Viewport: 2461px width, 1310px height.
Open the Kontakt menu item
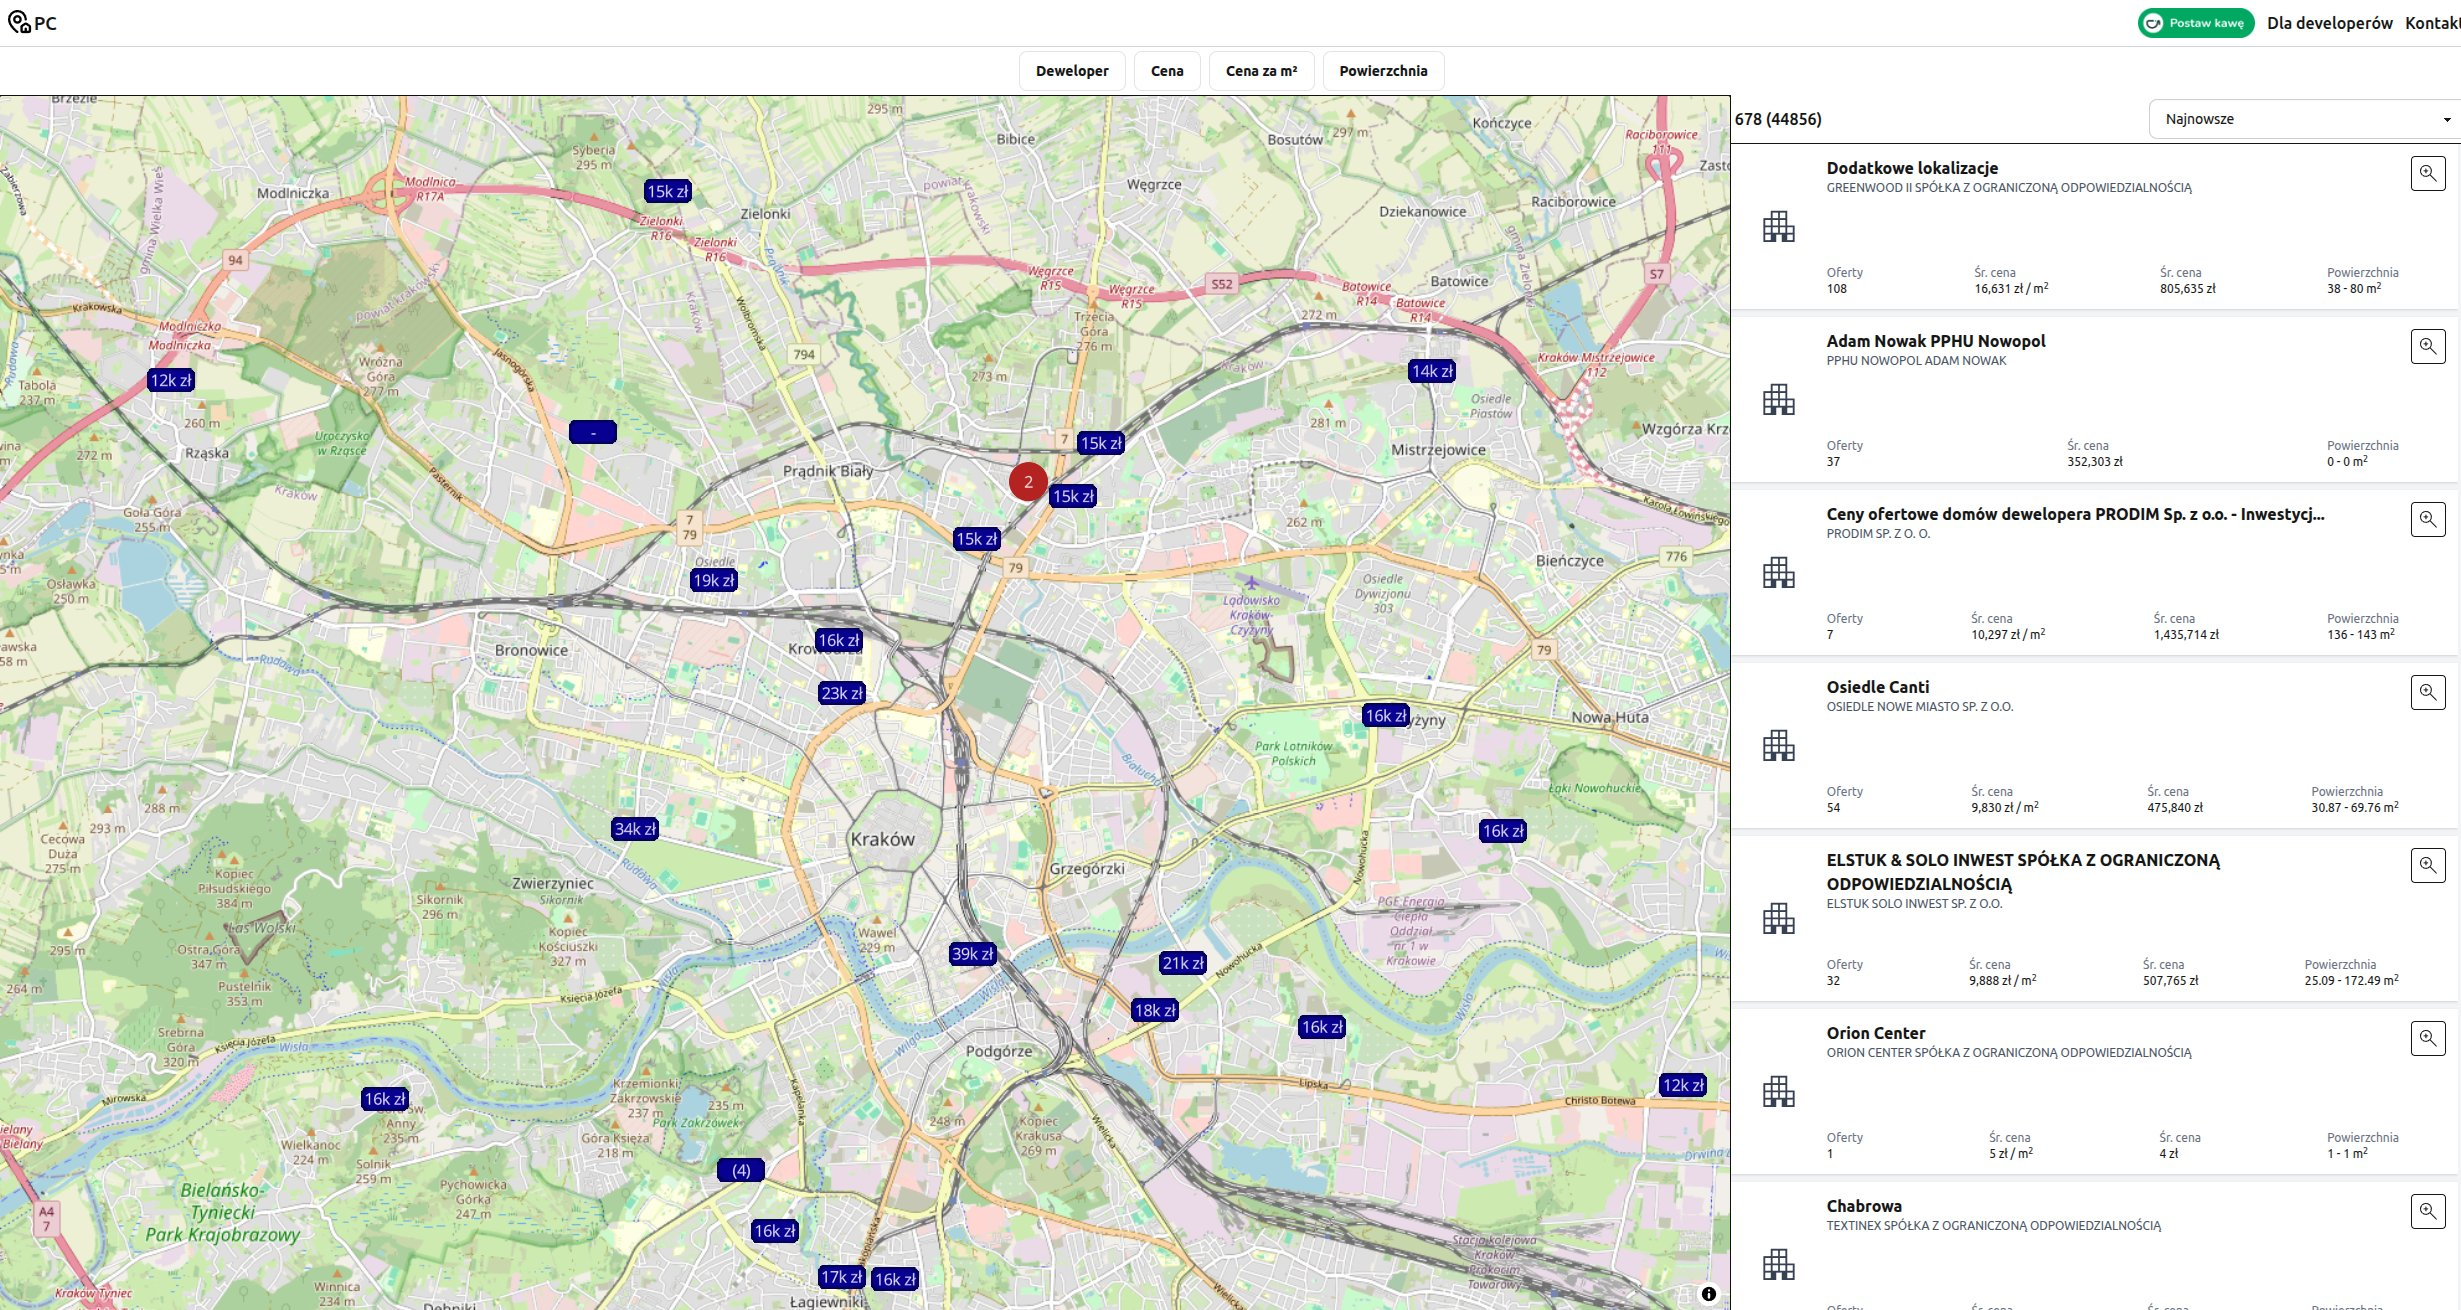[x=2431, y=23]
